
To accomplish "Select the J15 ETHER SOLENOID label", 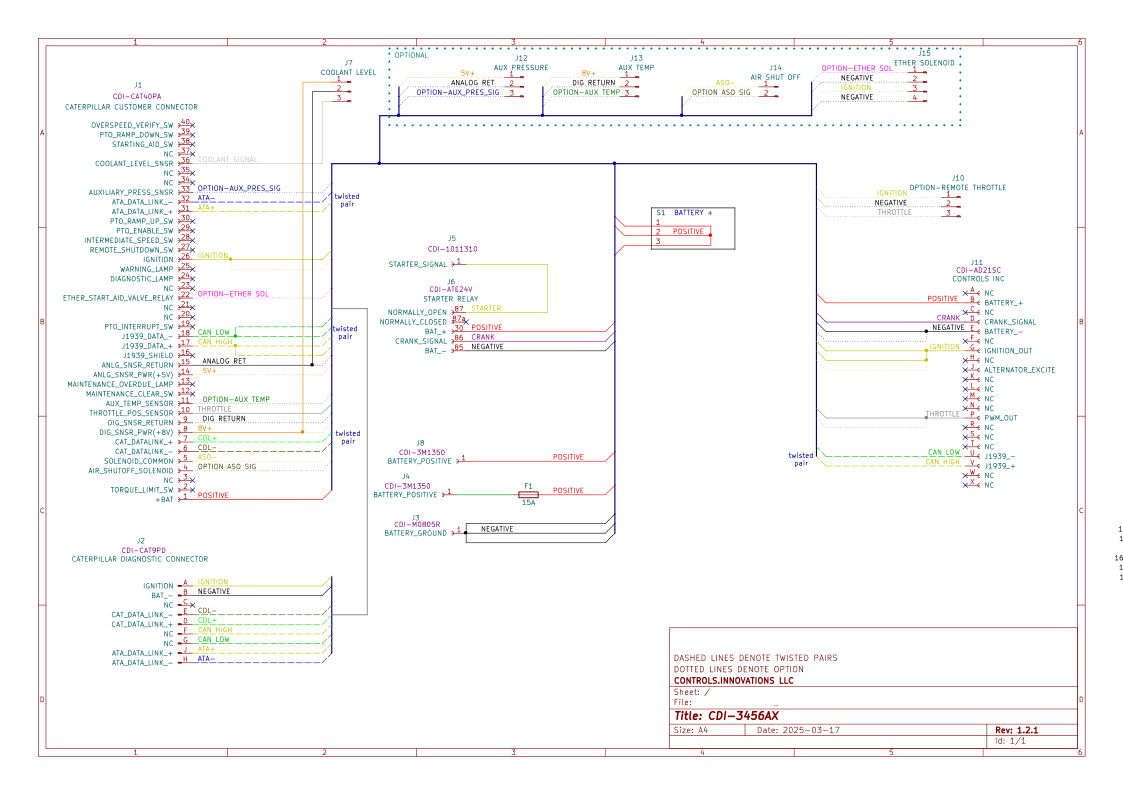I will 925,62.
